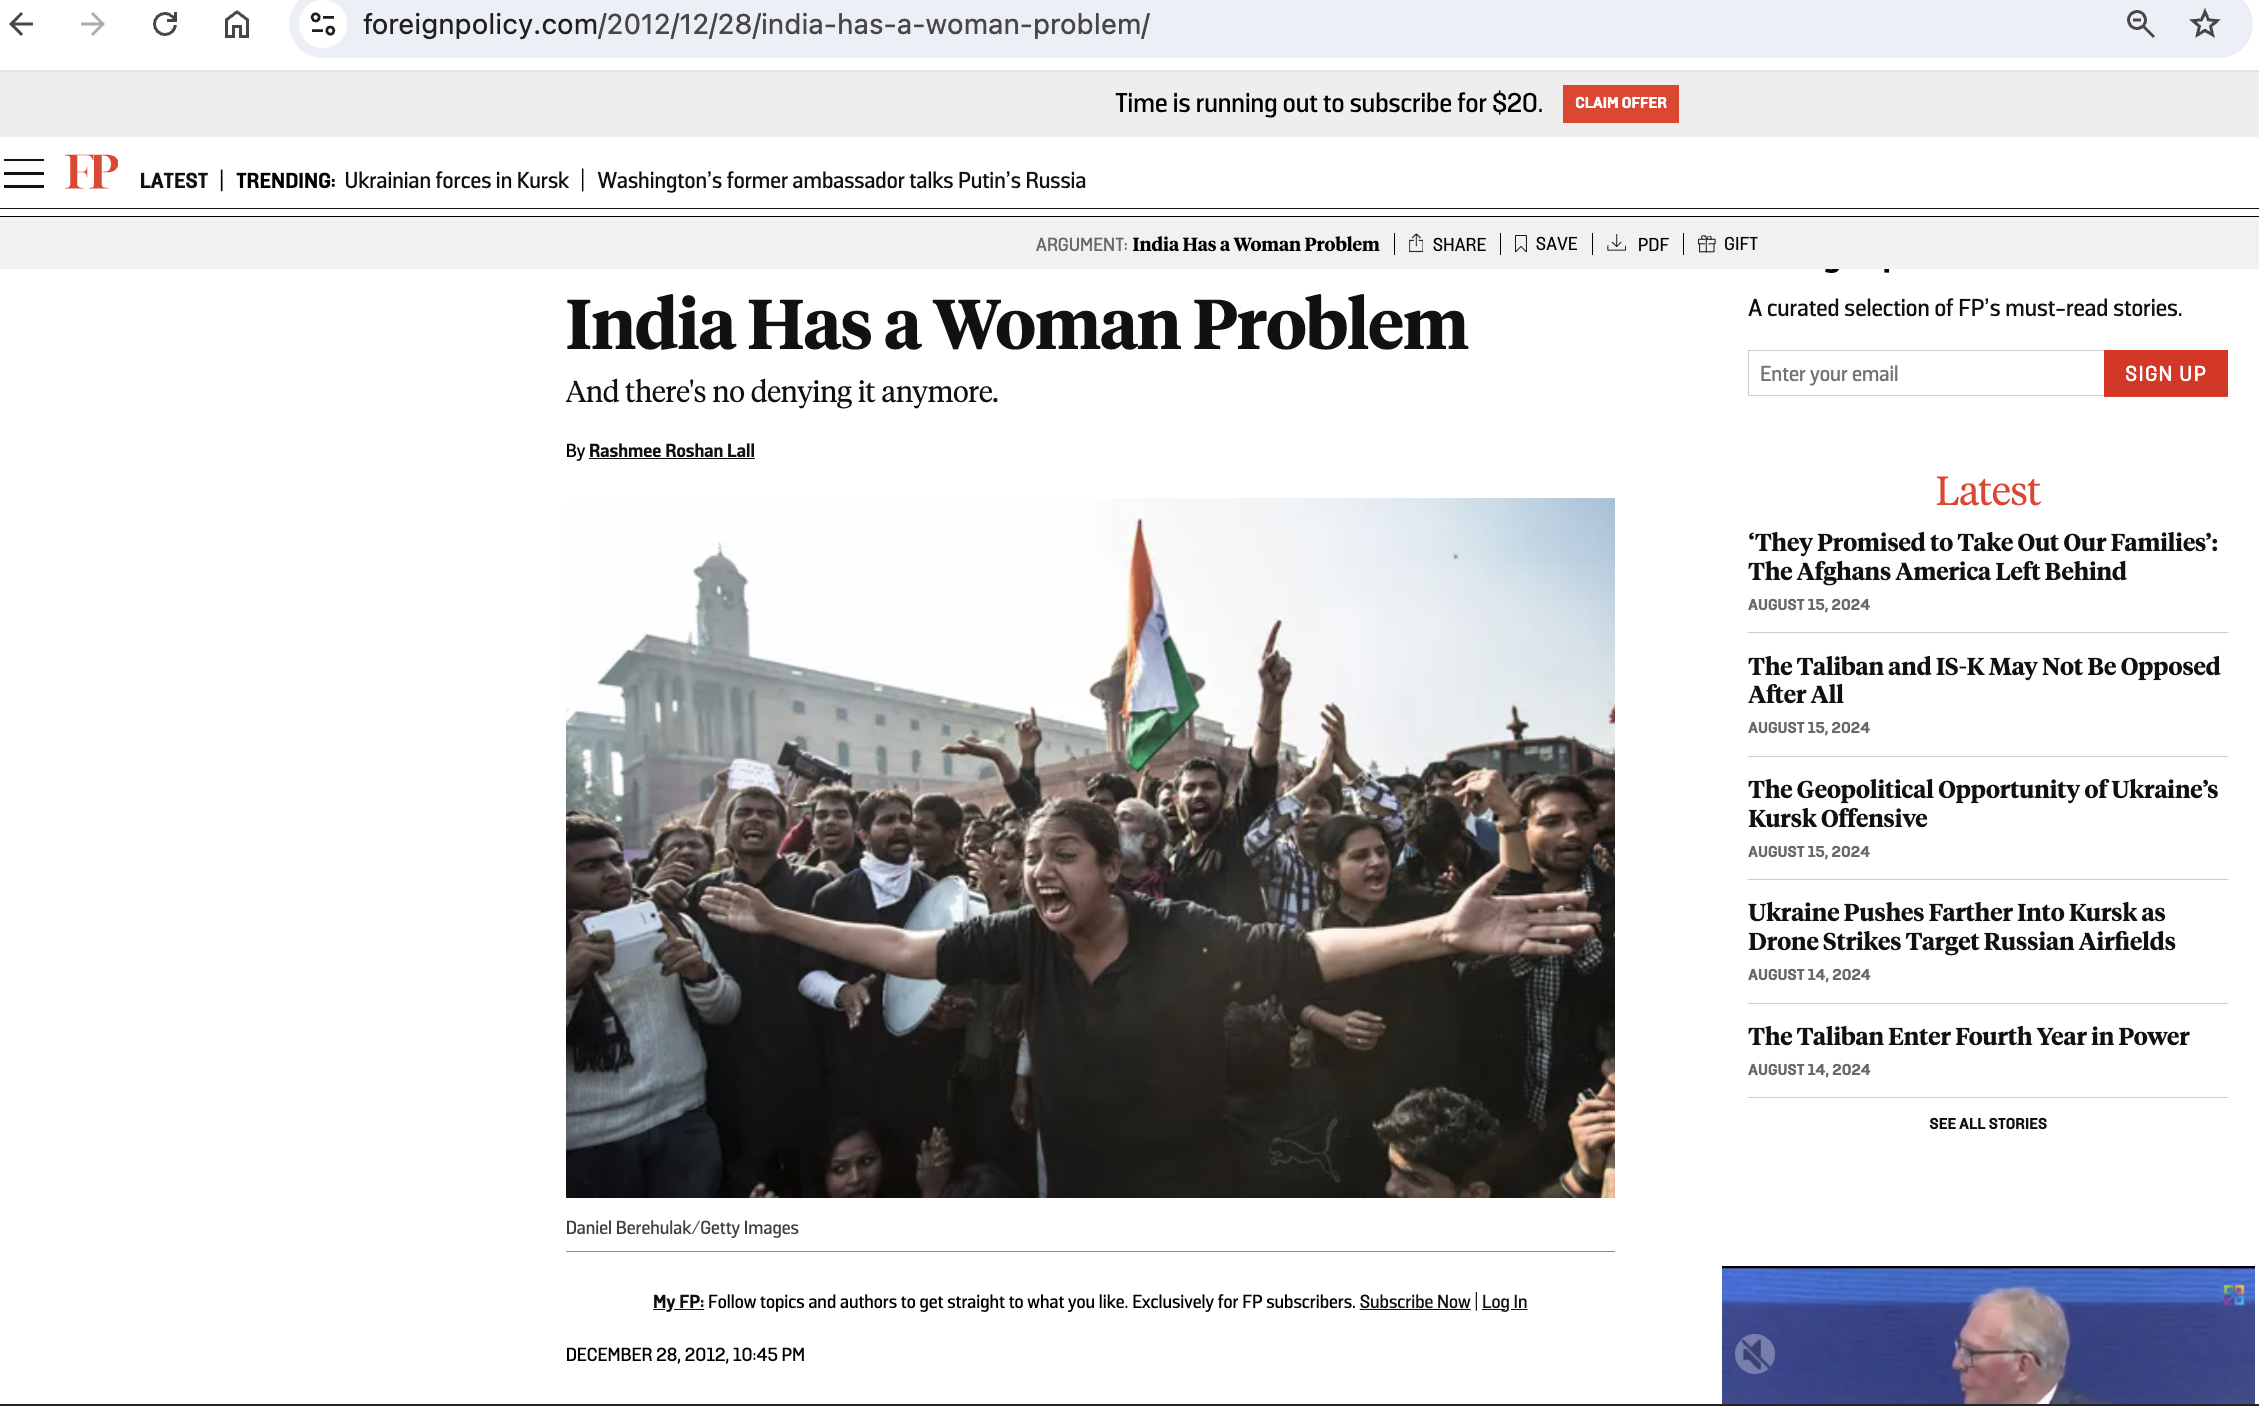Open the hamburger menu

[x=24, y=173]
